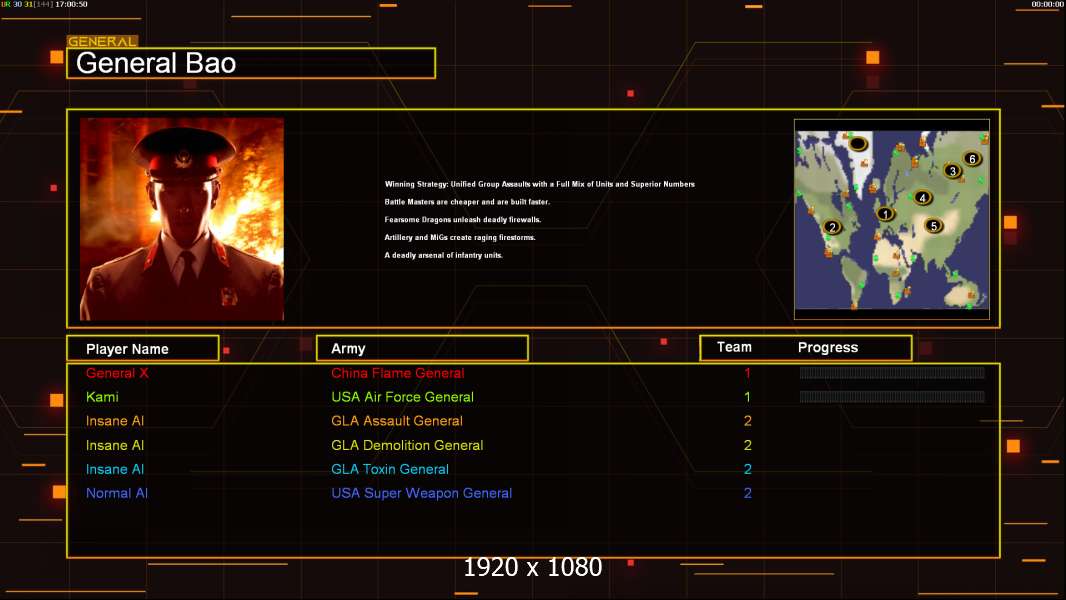
Task: Click General X's progress bar
Action: tap(892, 372)
